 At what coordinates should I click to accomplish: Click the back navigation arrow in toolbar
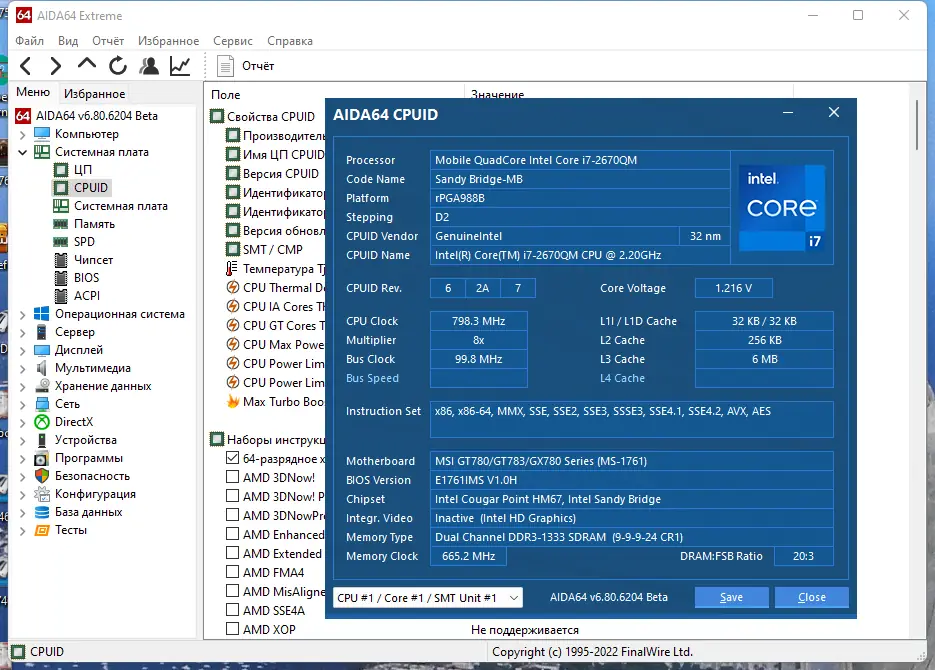pyautogui.click(x=26, y=66)
